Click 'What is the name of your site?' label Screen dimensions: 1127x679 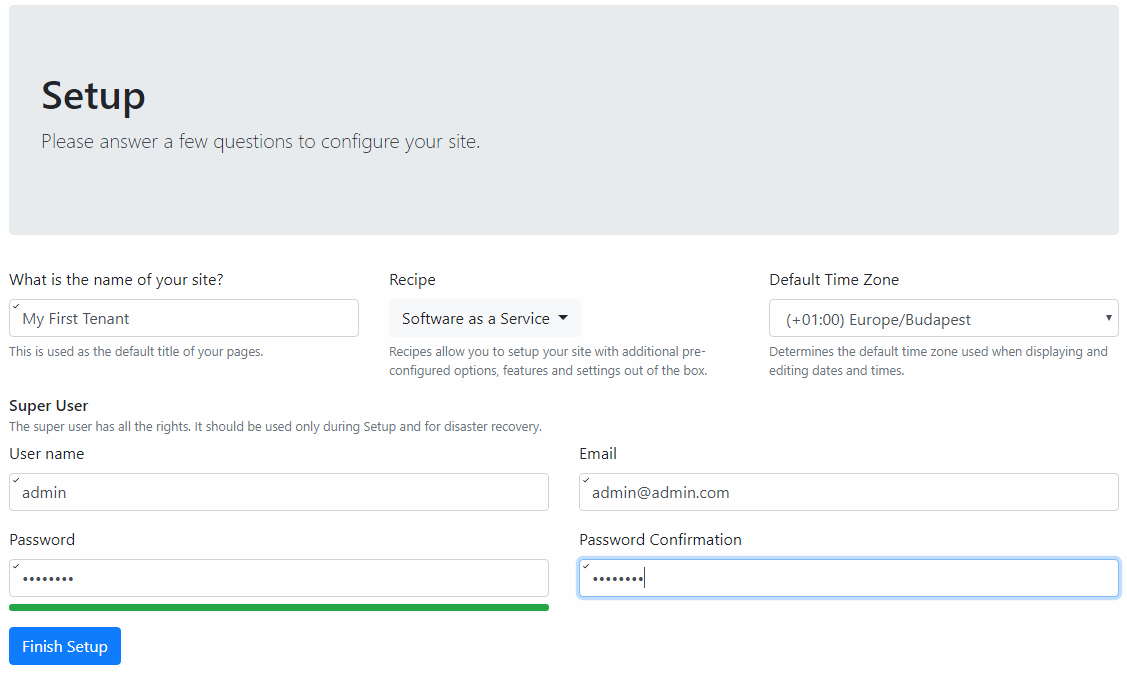[x=116, y=280]
